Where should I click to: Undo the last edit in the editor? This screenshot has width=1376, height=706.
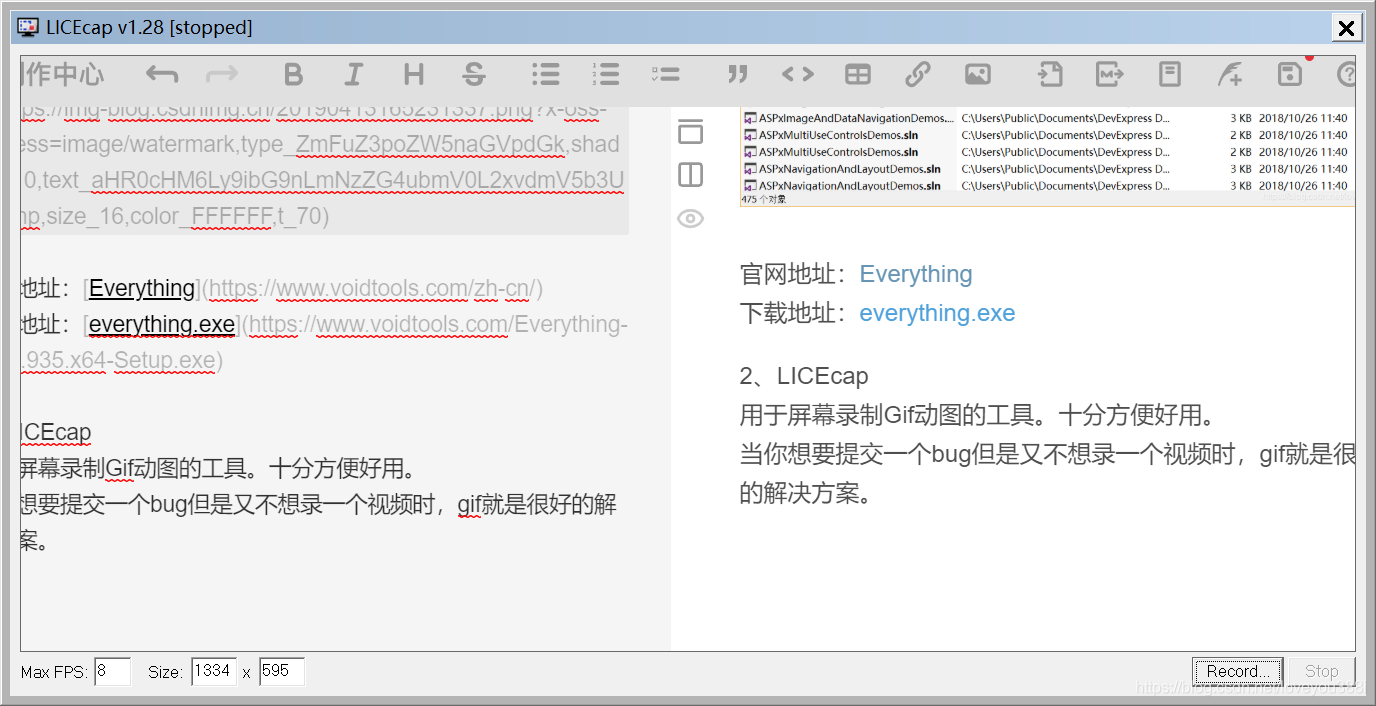pos(161,74)
